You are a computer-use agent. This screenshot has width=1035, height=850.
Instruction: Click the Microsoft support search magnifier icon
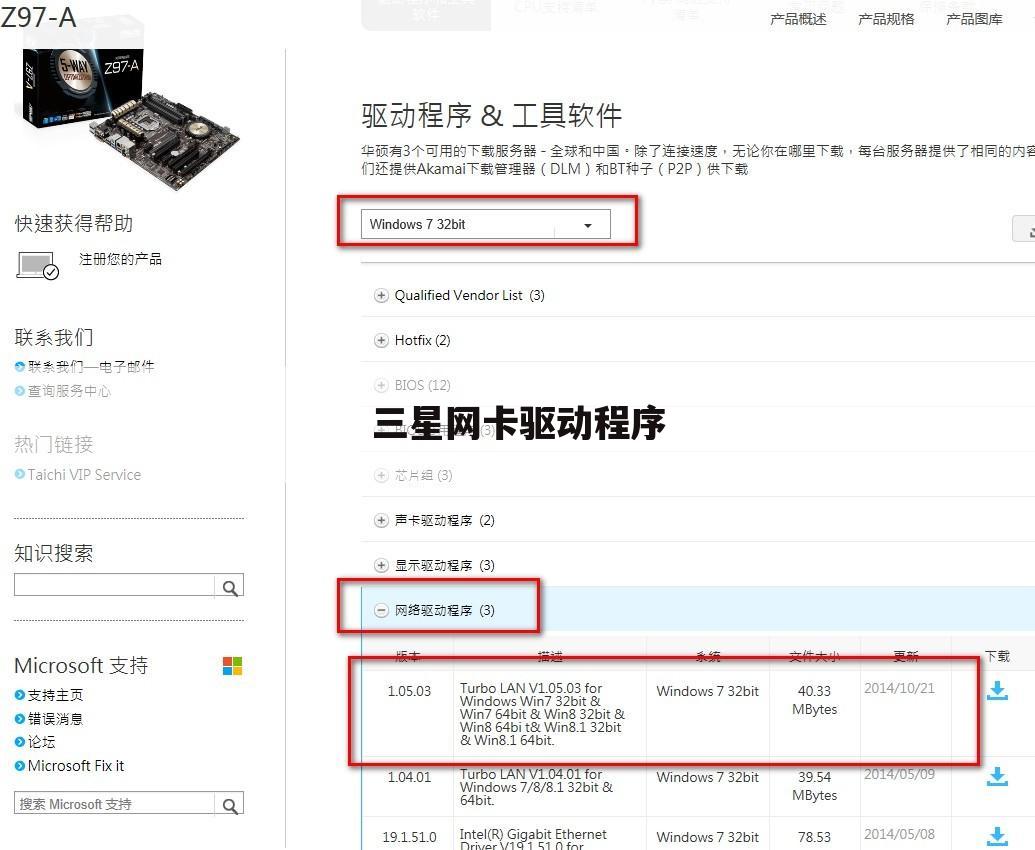pos(230,804)
